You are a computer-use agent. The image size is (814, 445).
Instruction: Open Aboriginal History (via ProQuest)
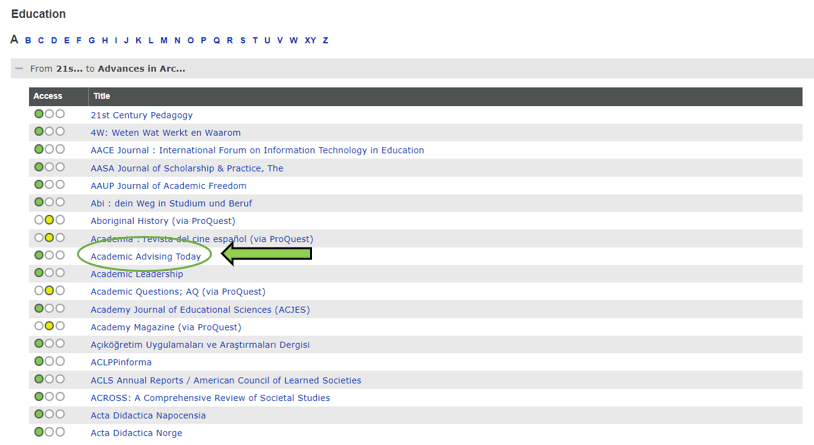click(163, 221)
